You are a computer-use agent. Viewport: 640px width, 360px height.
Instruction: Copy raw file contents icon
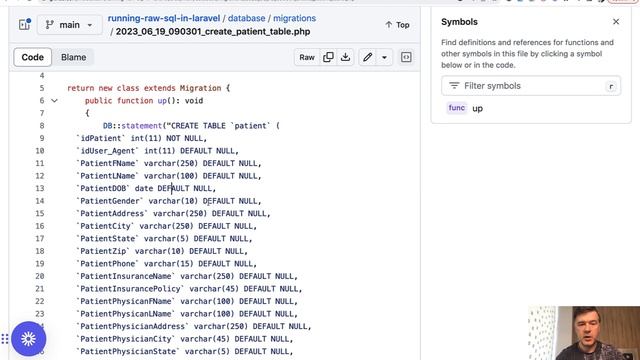click(328, 57)
